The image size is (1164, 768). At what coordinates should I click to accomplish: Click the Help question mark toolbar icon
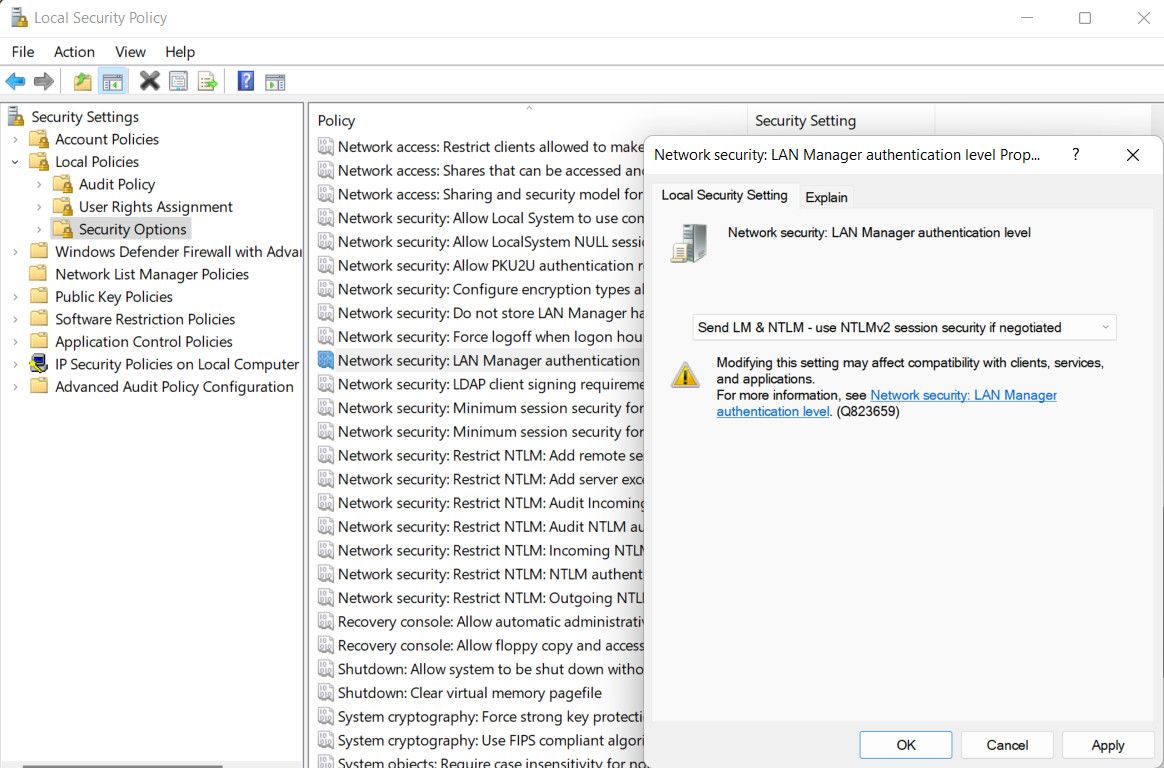pos(245,80)
